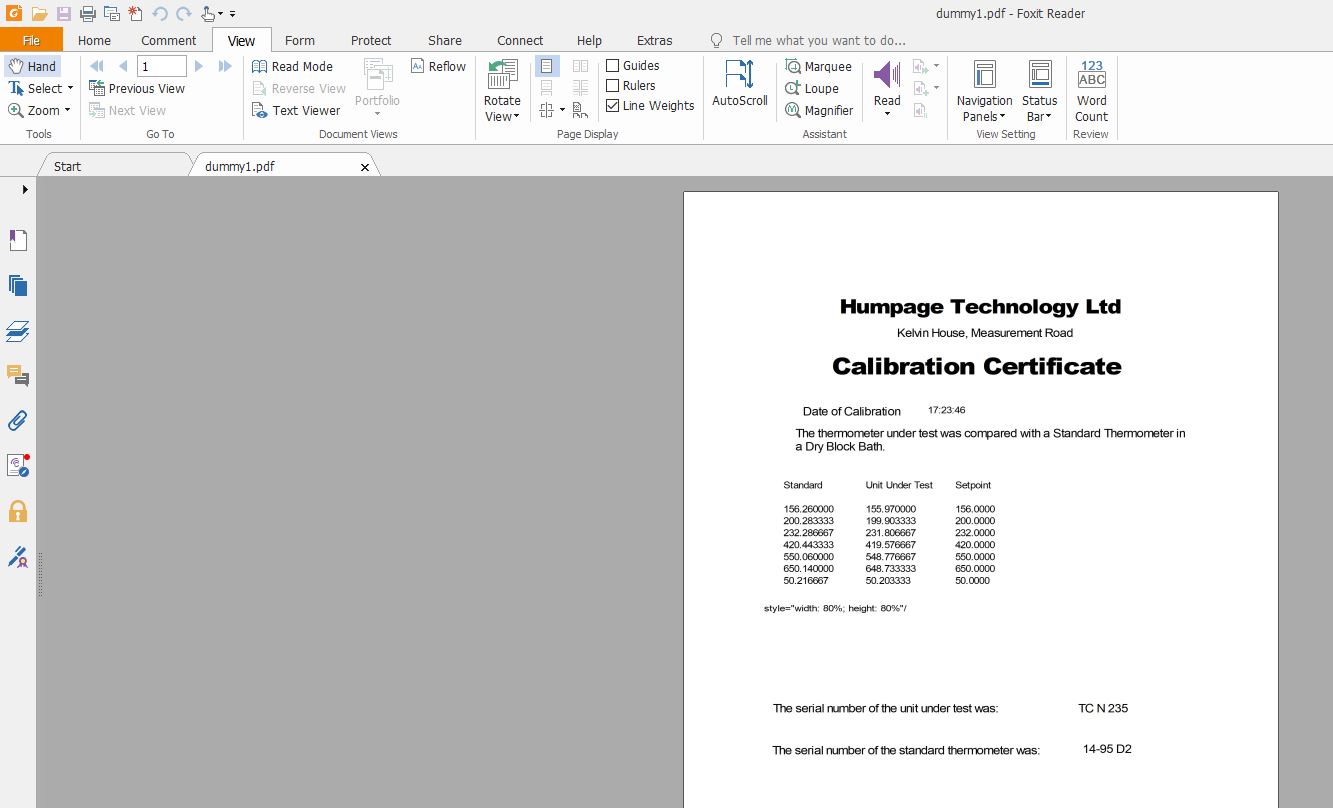The image size is (1333, 808).
Task: Expand the touch mode dropdown in quick access
Action: pos(220,14)
